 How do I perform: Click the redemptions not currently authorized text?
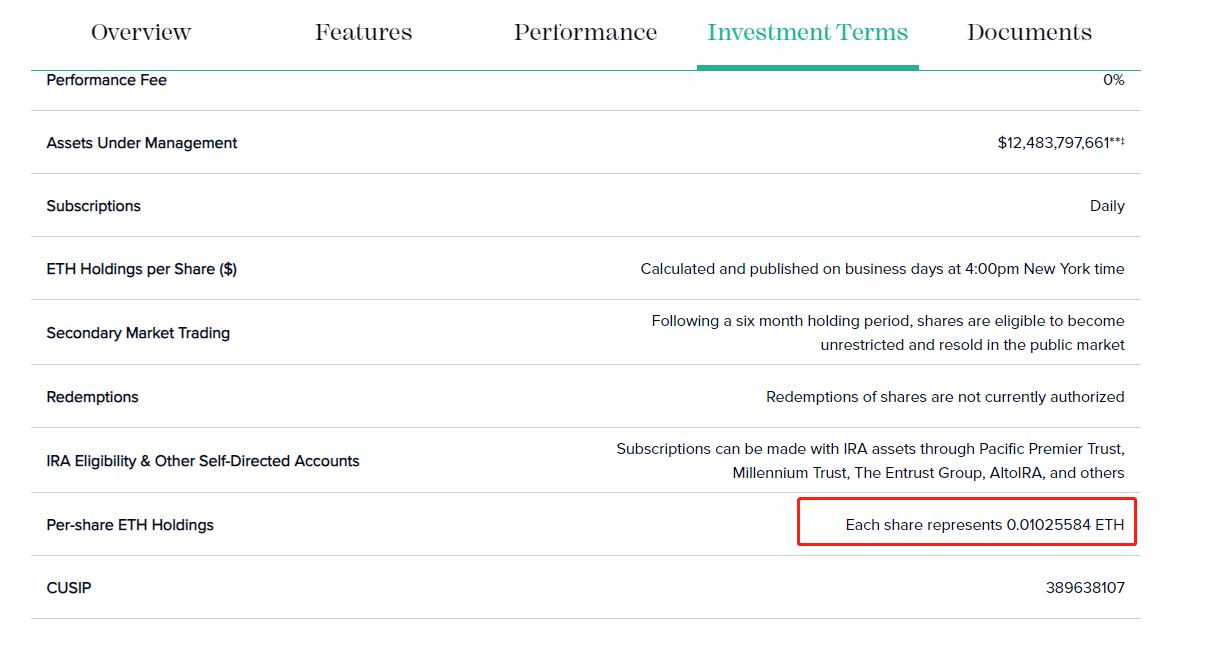tap(945, 397)
